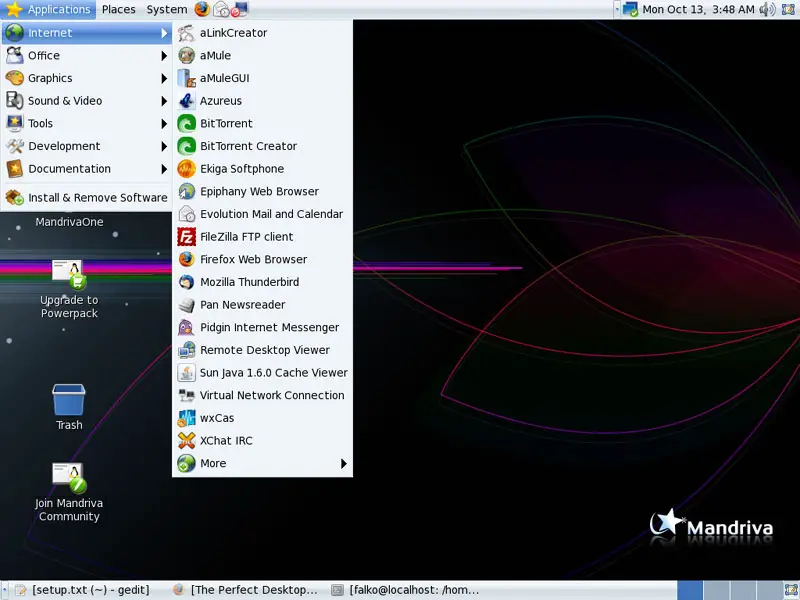Open the Places menu
Screen dimensions: 800x600
tap(118, 9)
